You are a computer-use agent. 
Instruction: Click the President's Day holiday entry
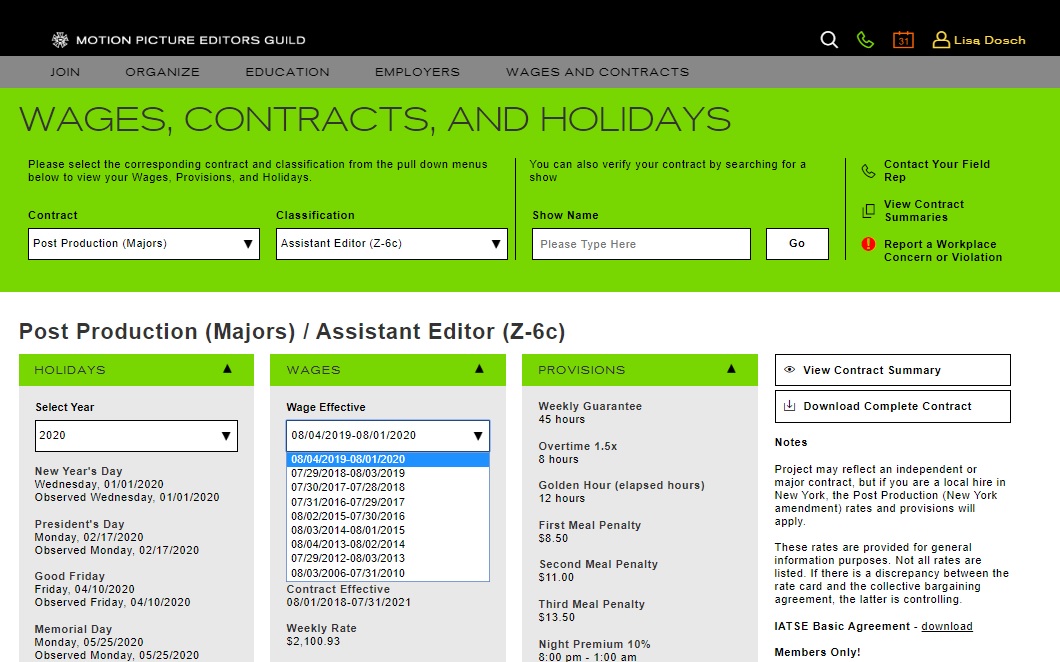click(x=117, y=537)
